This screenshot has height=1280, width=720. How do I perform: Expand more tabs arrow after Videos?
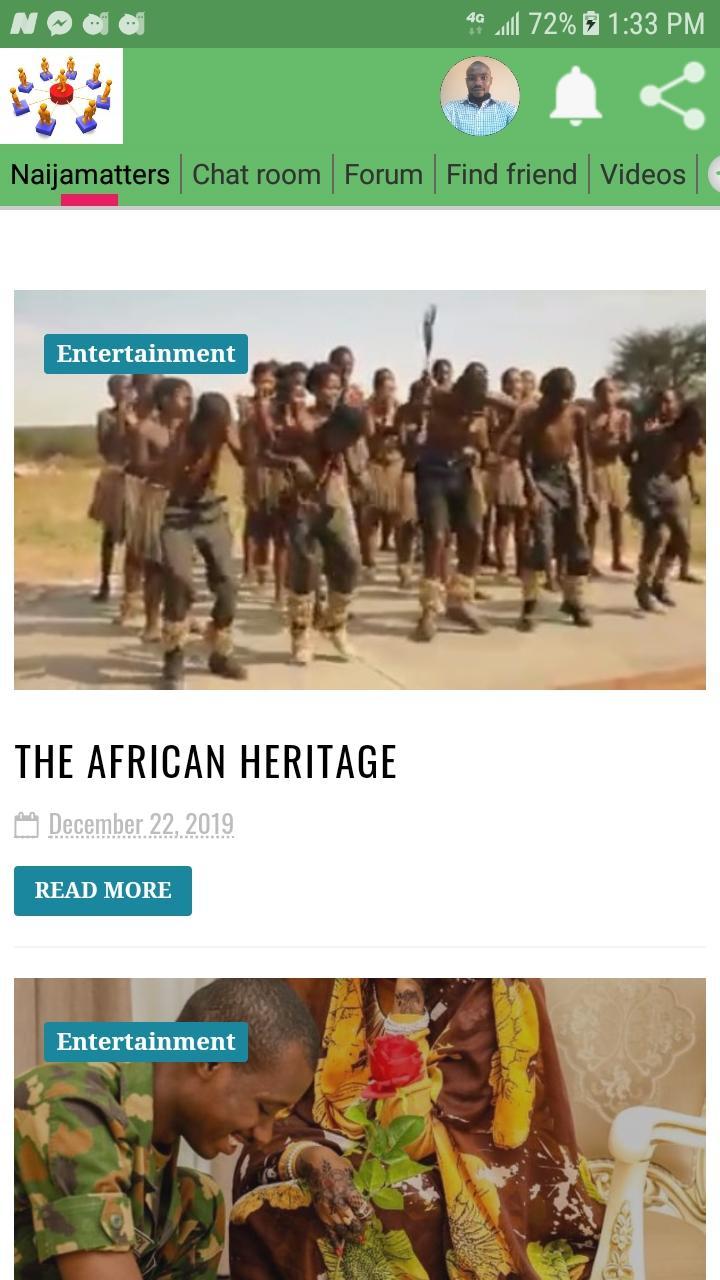[x=714, y=174]
